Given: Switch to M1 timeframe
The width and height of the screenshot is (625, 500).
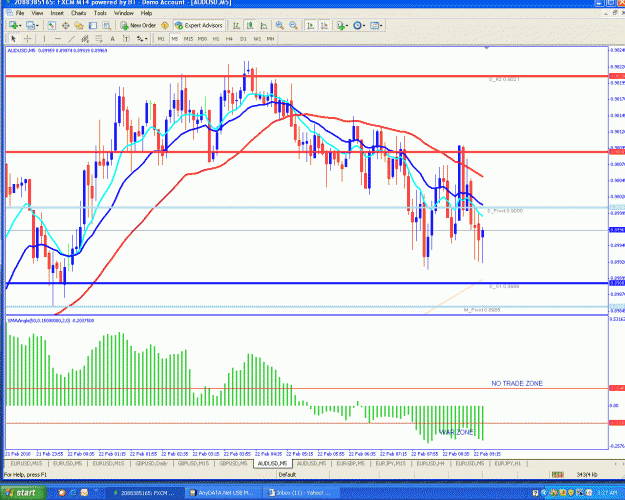Looking at the screenshot, I should click(161, 39).
